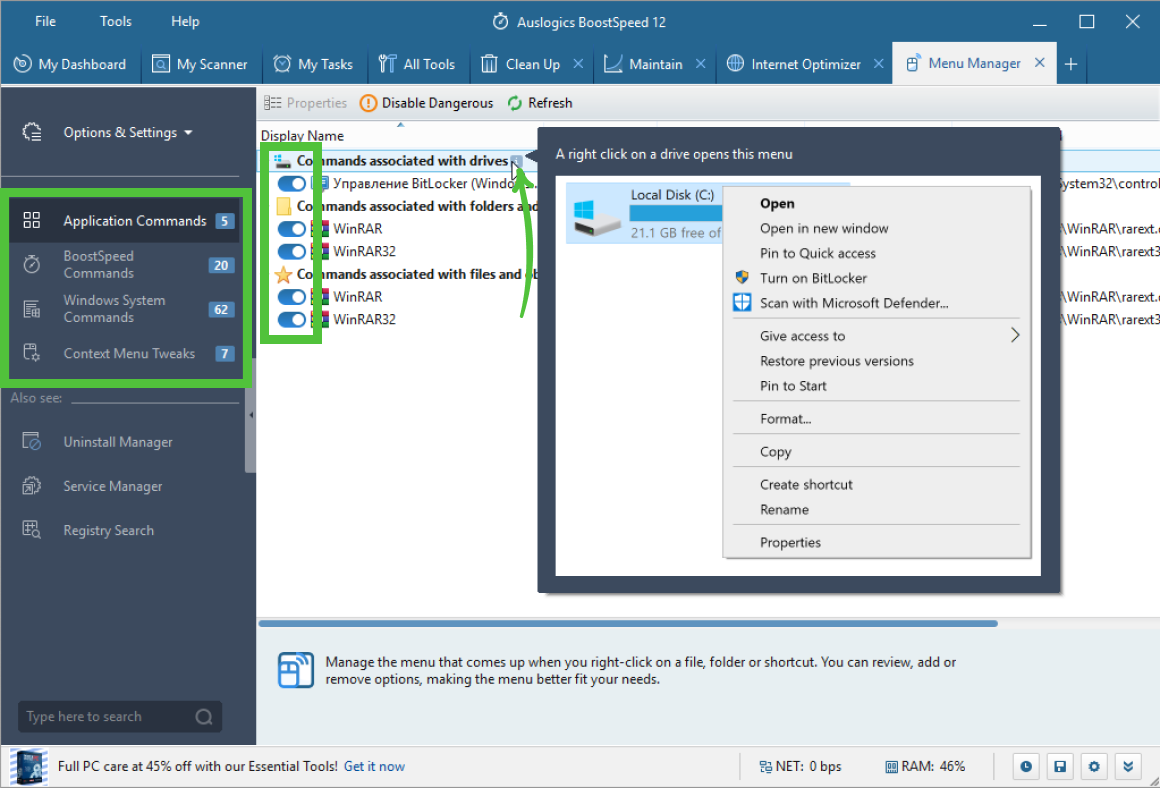Sort by the Display Name column header
Screen dimensions: 1160x788
click(302, 135)
